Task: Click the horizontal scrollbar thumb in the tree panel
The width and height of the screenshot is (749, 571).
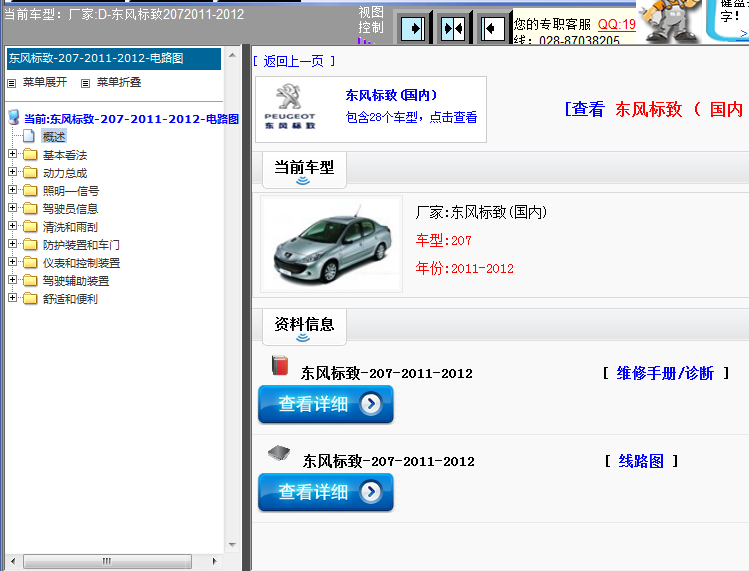Action: point(107,561)
